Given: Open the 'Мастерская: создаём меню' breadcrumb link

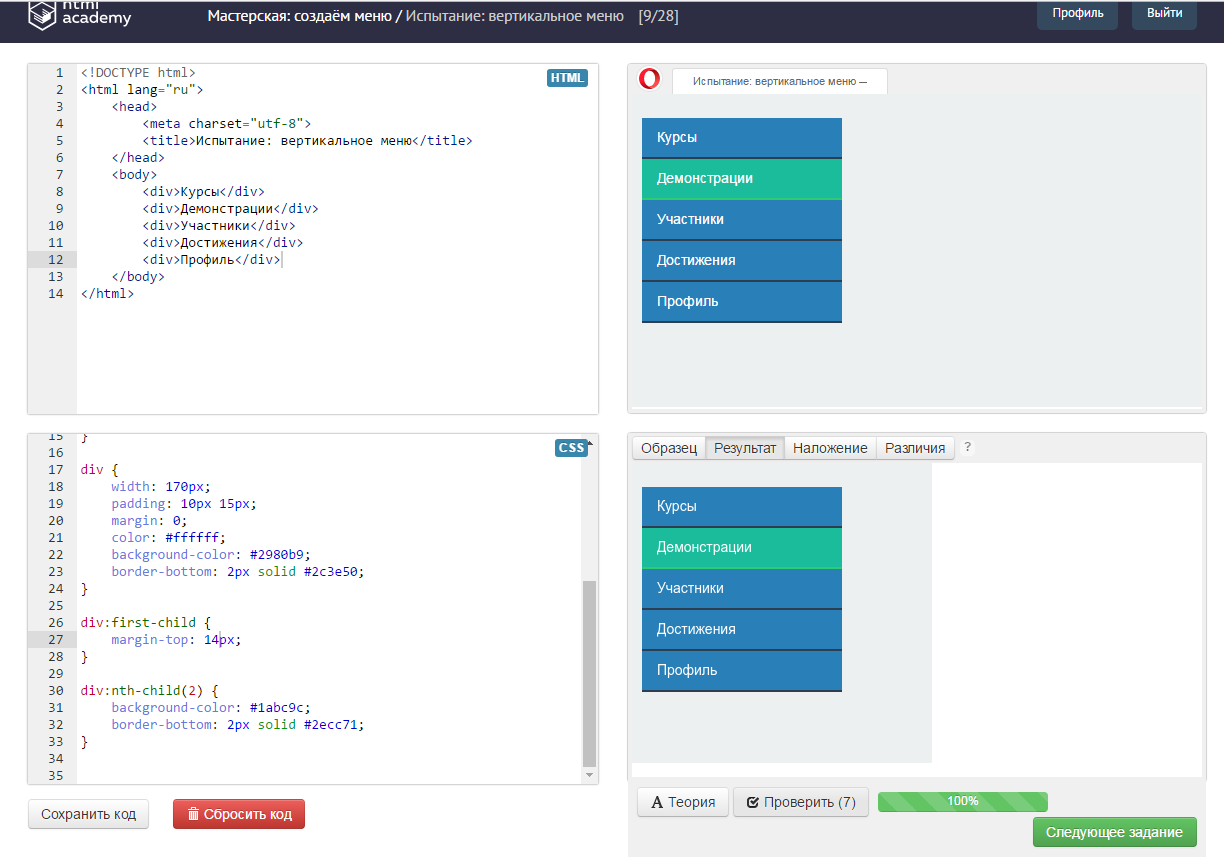Looking at the screenshot, I should point(300,16).
